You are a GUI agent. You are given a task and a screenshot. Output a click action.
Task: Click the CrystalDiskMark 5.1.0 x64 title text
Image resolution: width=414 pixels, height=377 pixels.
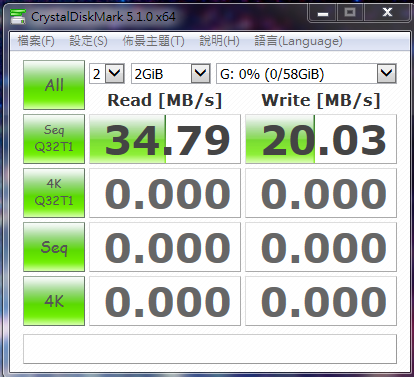point(103,17)
